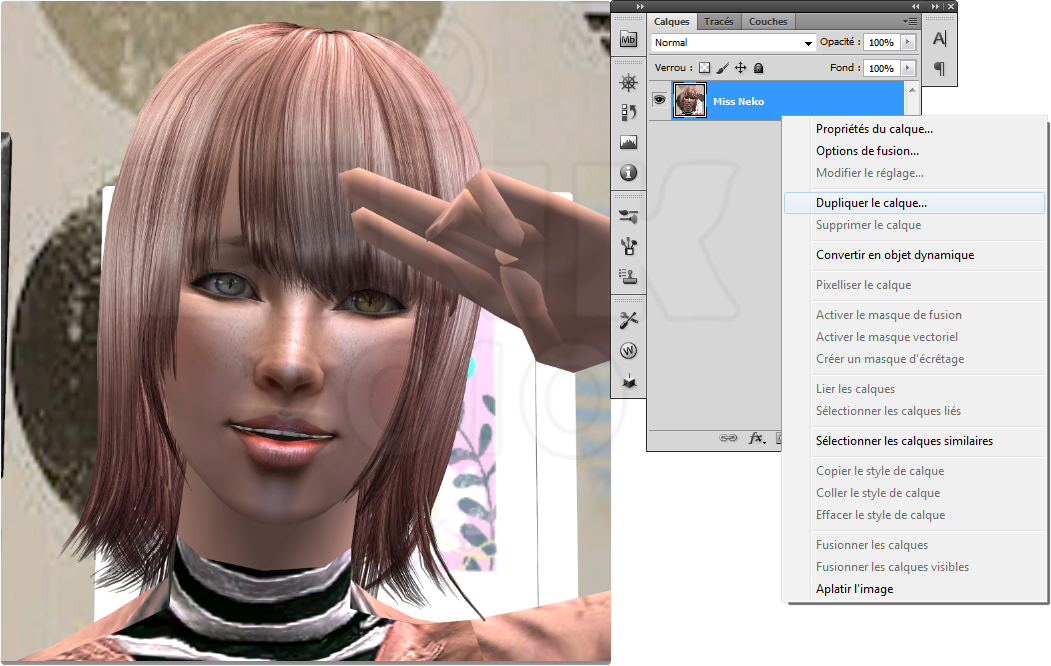
Task: Open the Mini Bridge panel icon
Action: [x=628, y=40]
